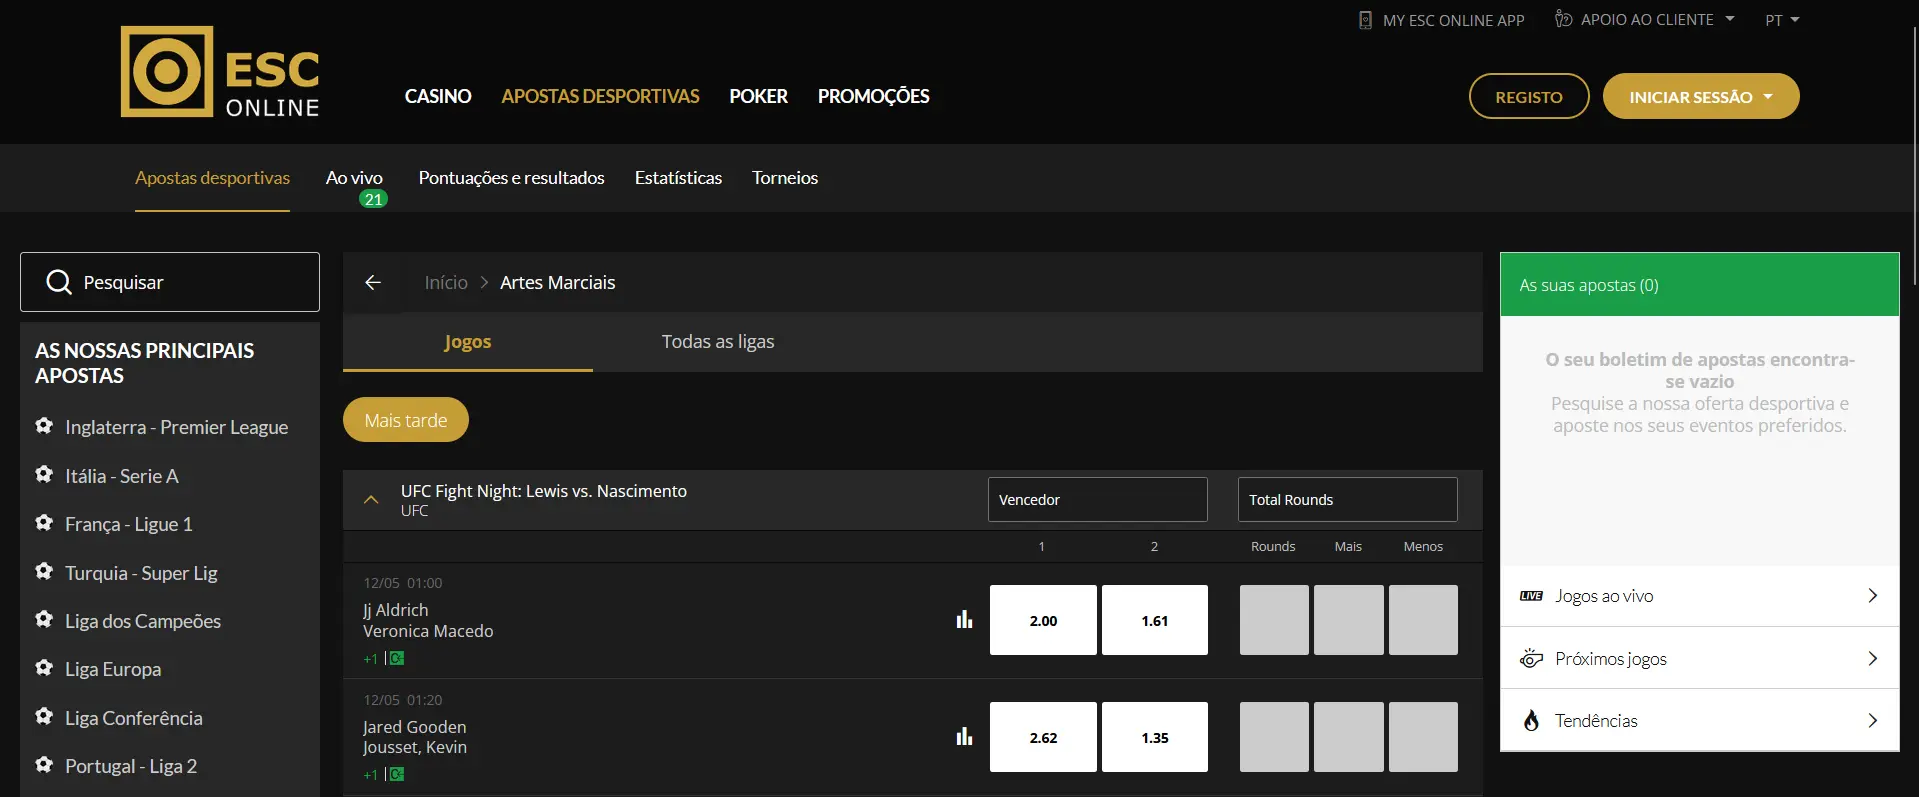1919x797 pixels.
Task: Click the +1 more markets for Aldrich fight
Action: click(x=371, y=658)
